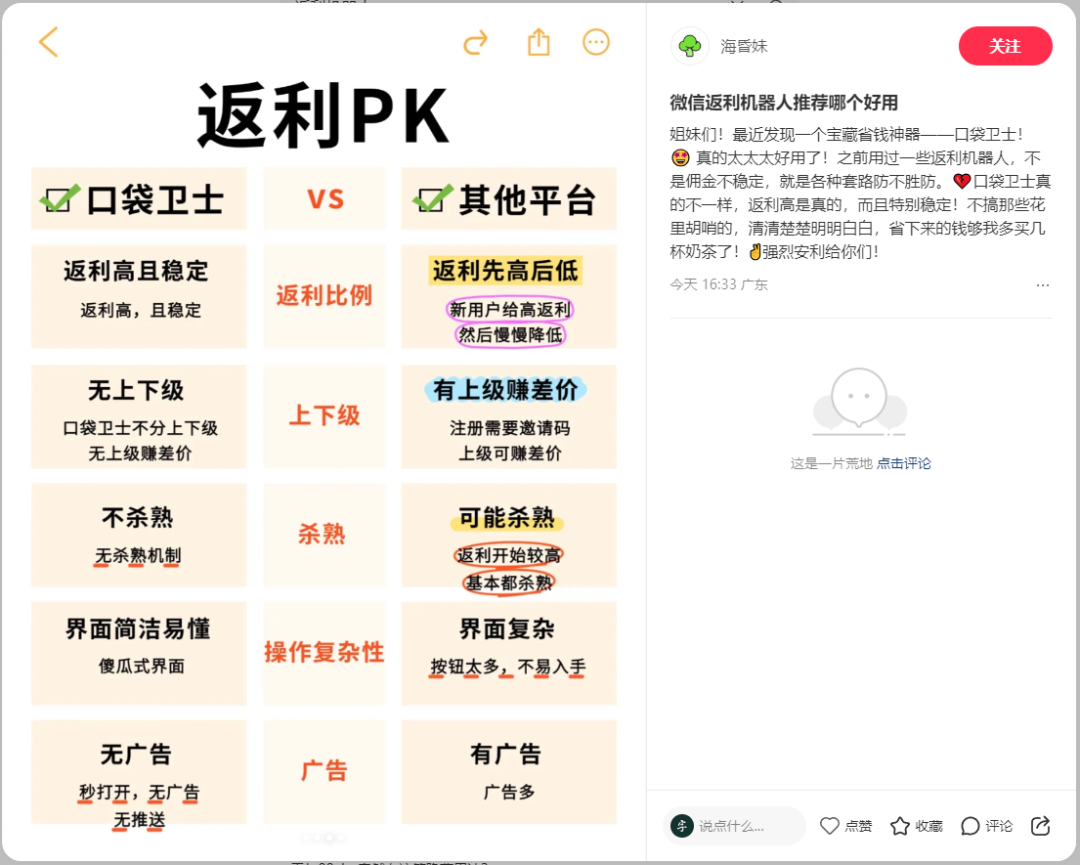Screen dimensions: 1080x865
Task: Click the empty comments bubble illustration
Action: (860, 402)
